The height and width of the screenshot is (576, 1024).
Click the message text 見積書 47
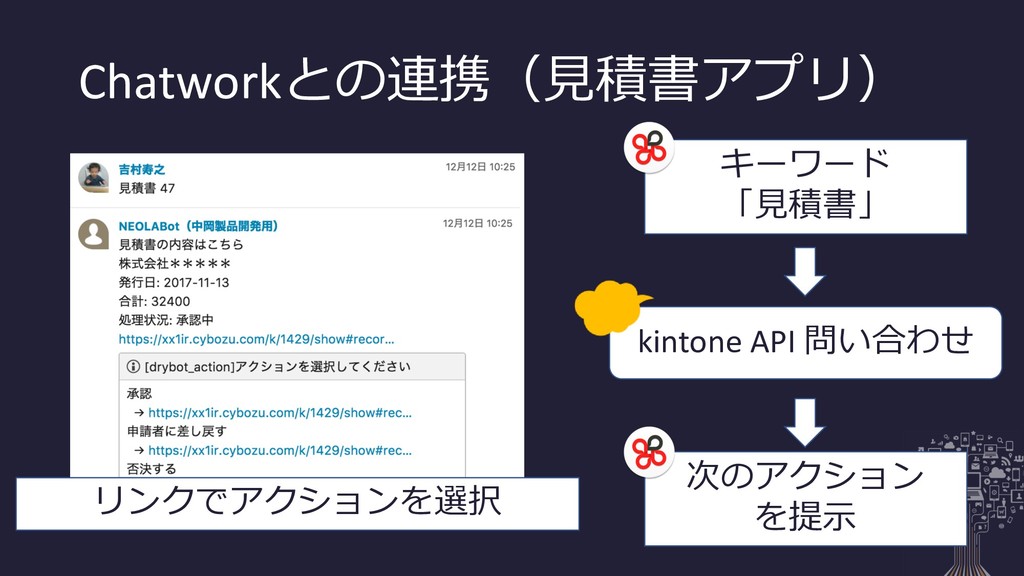click(x=147, y=188)
